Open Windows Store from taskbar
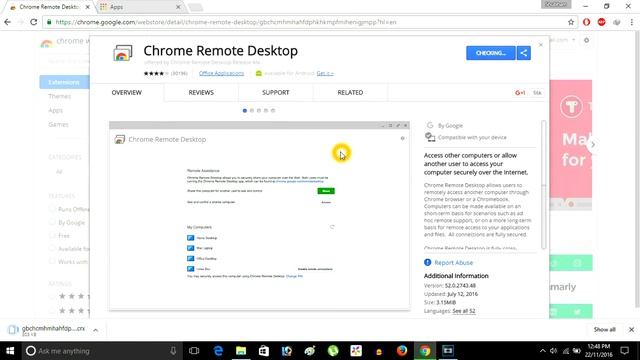 (x=264, y=351)
